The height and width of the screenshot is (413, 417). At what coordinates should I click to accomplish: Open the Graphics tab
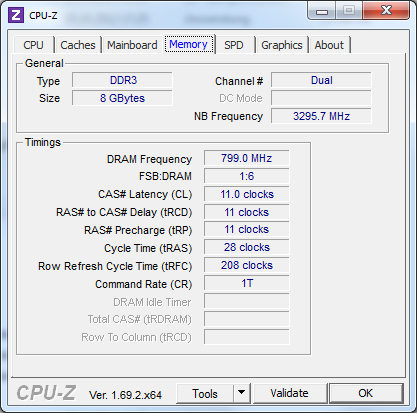282,45
